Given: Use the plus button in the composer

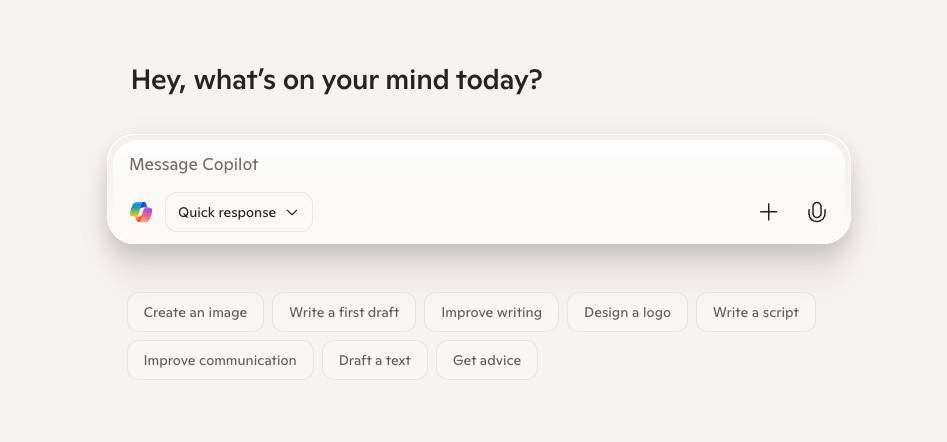Looking at the screenshot, I should 768,212.
